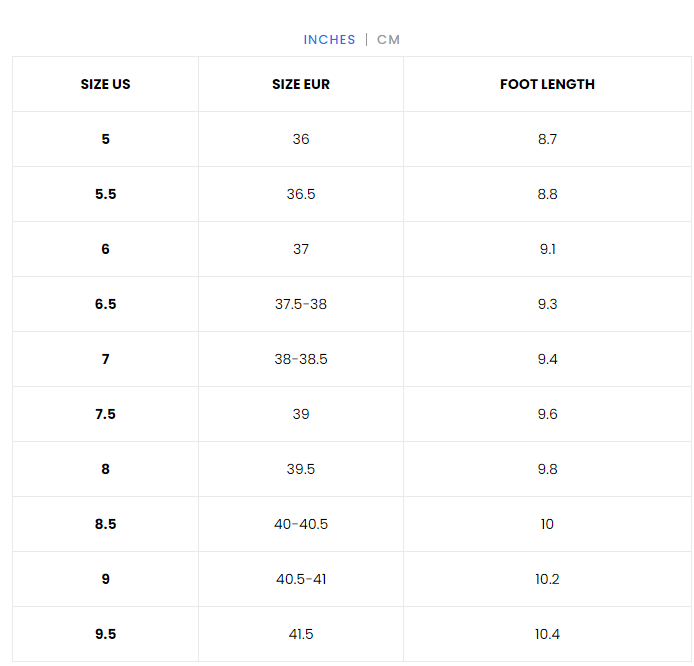
Task: Click the SIZE EUR column header
Action: point(301,85)
